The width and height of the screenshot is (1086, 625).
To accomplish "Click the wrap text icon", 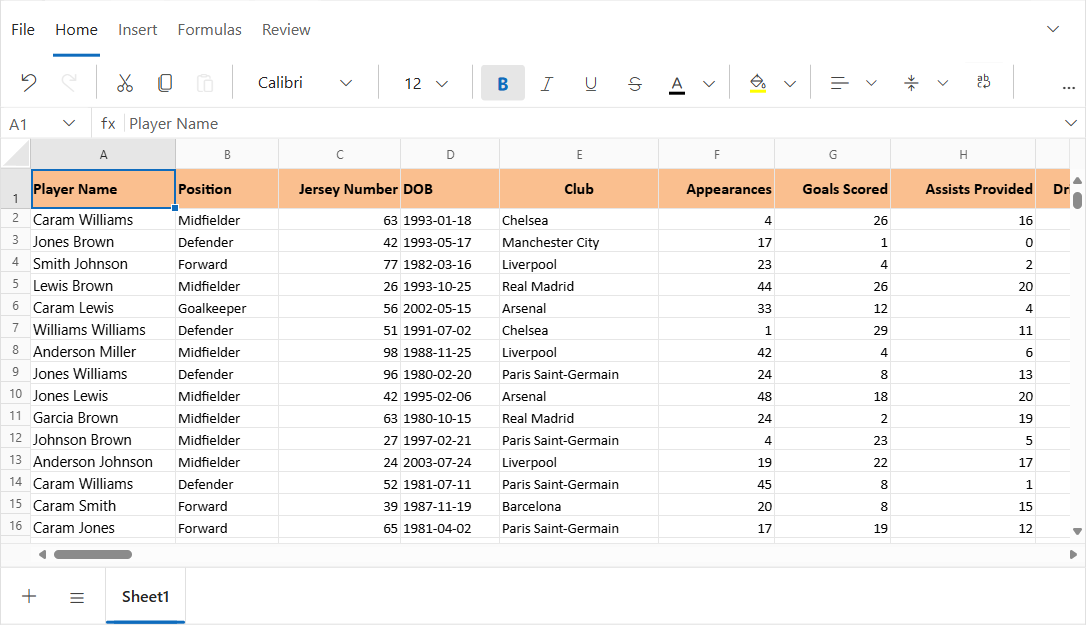I will 983,82.
